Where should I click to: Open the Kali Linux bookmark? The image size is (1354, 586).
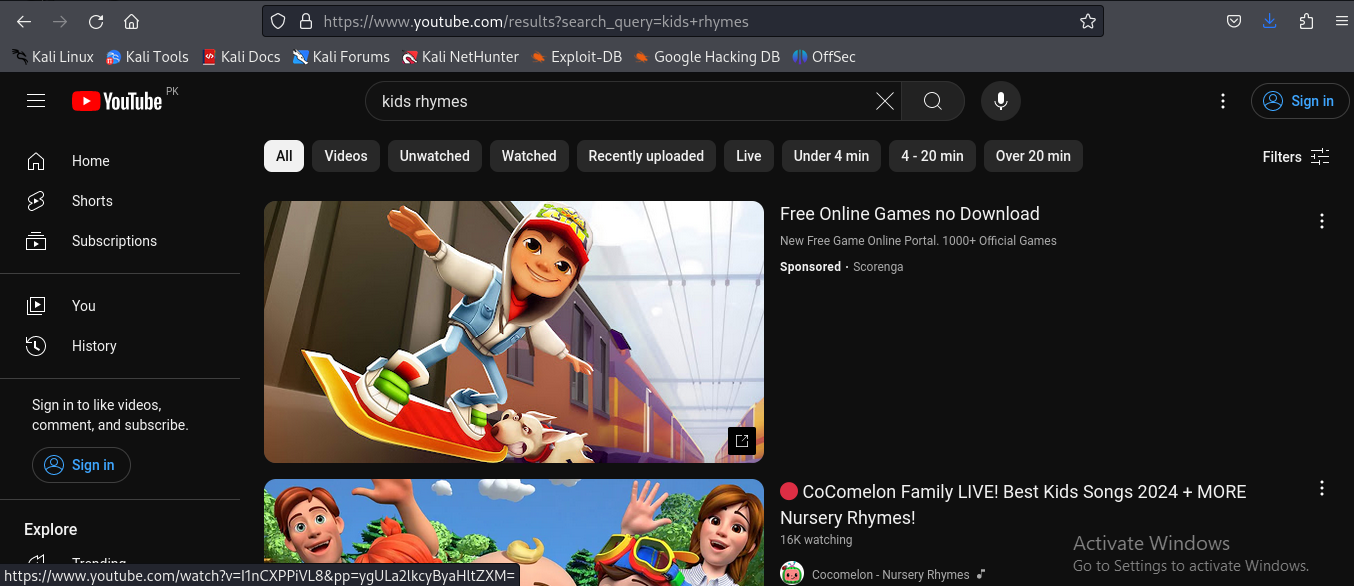(53, 57)
